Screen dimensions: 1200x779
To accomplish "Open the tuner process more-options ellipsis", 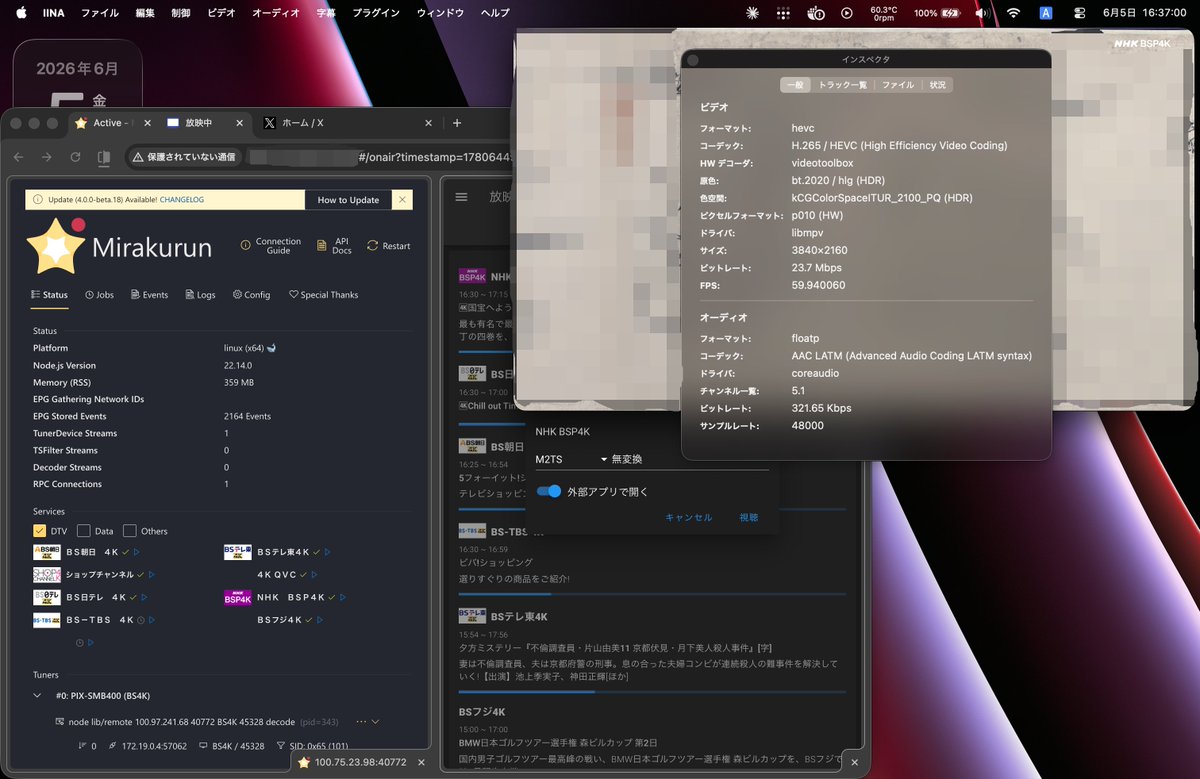I will 361,721.
